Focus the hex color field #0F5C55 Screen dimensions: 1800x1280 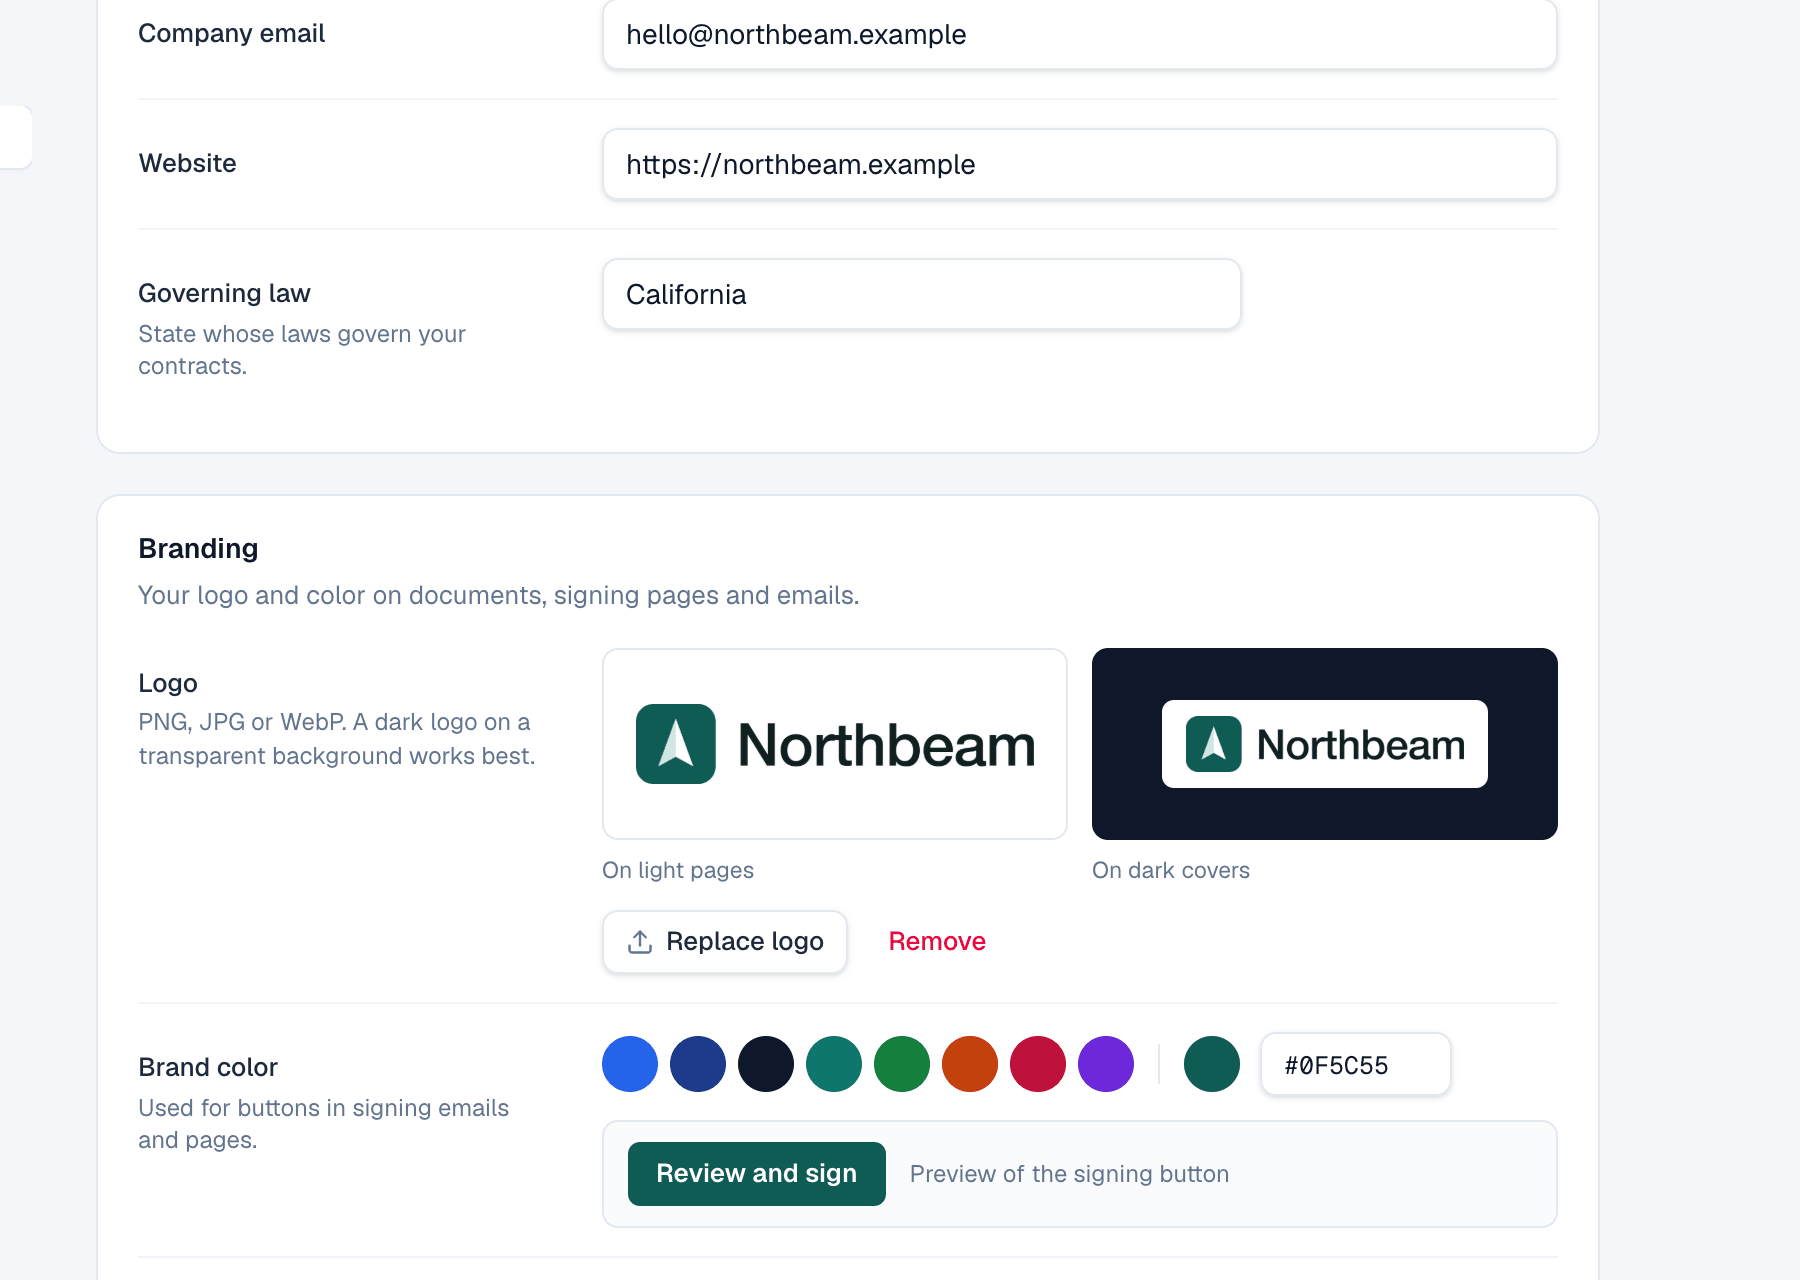click(1356, 1065)
